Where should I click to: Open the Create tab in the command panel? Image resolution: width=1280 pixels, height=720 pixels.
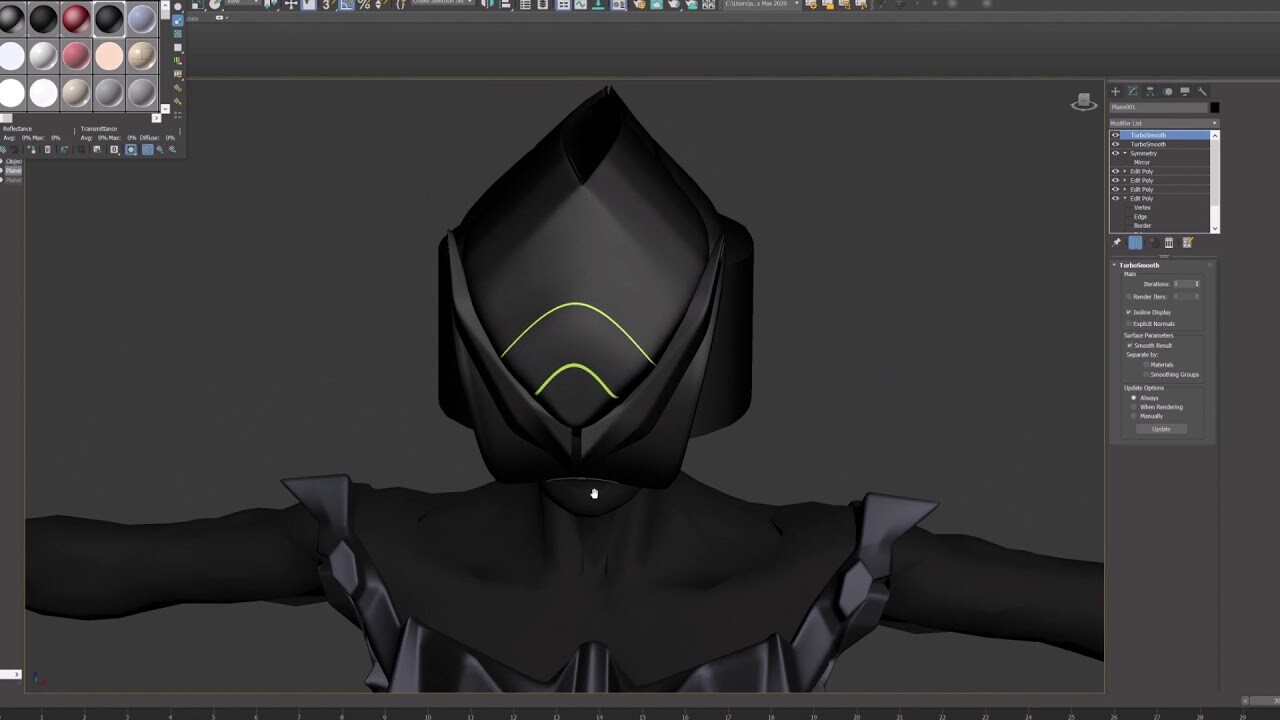1115,91
